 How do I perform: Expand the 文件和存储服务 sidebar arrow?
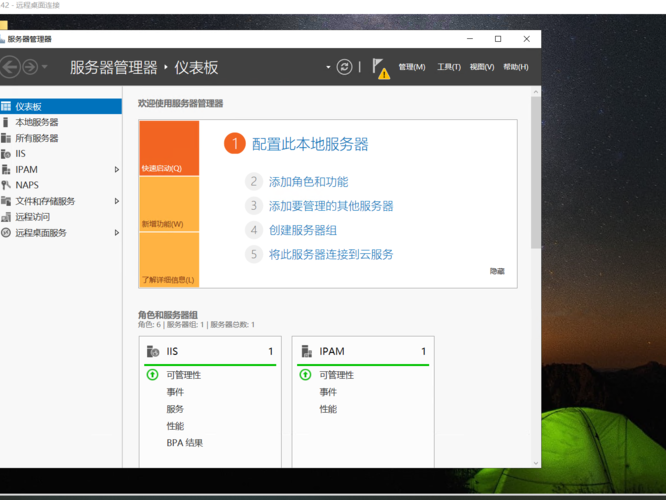117,201
